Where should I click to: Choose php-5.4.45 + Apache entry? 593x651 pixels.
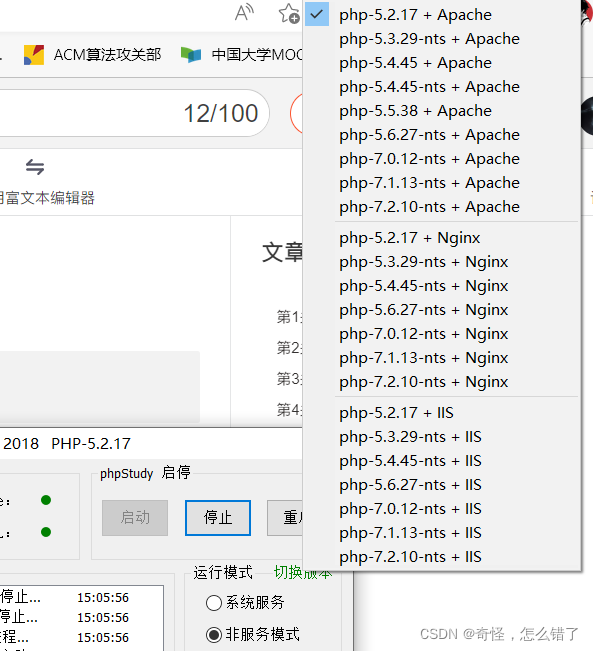point(441,63)
